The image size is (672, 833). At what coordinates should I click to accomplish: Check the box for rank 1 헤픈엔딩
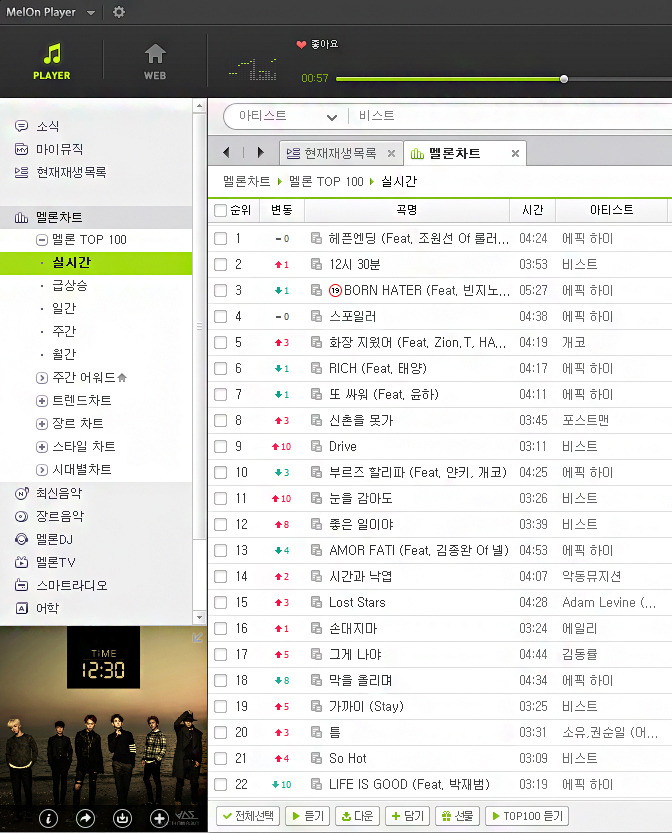(220, 239)
